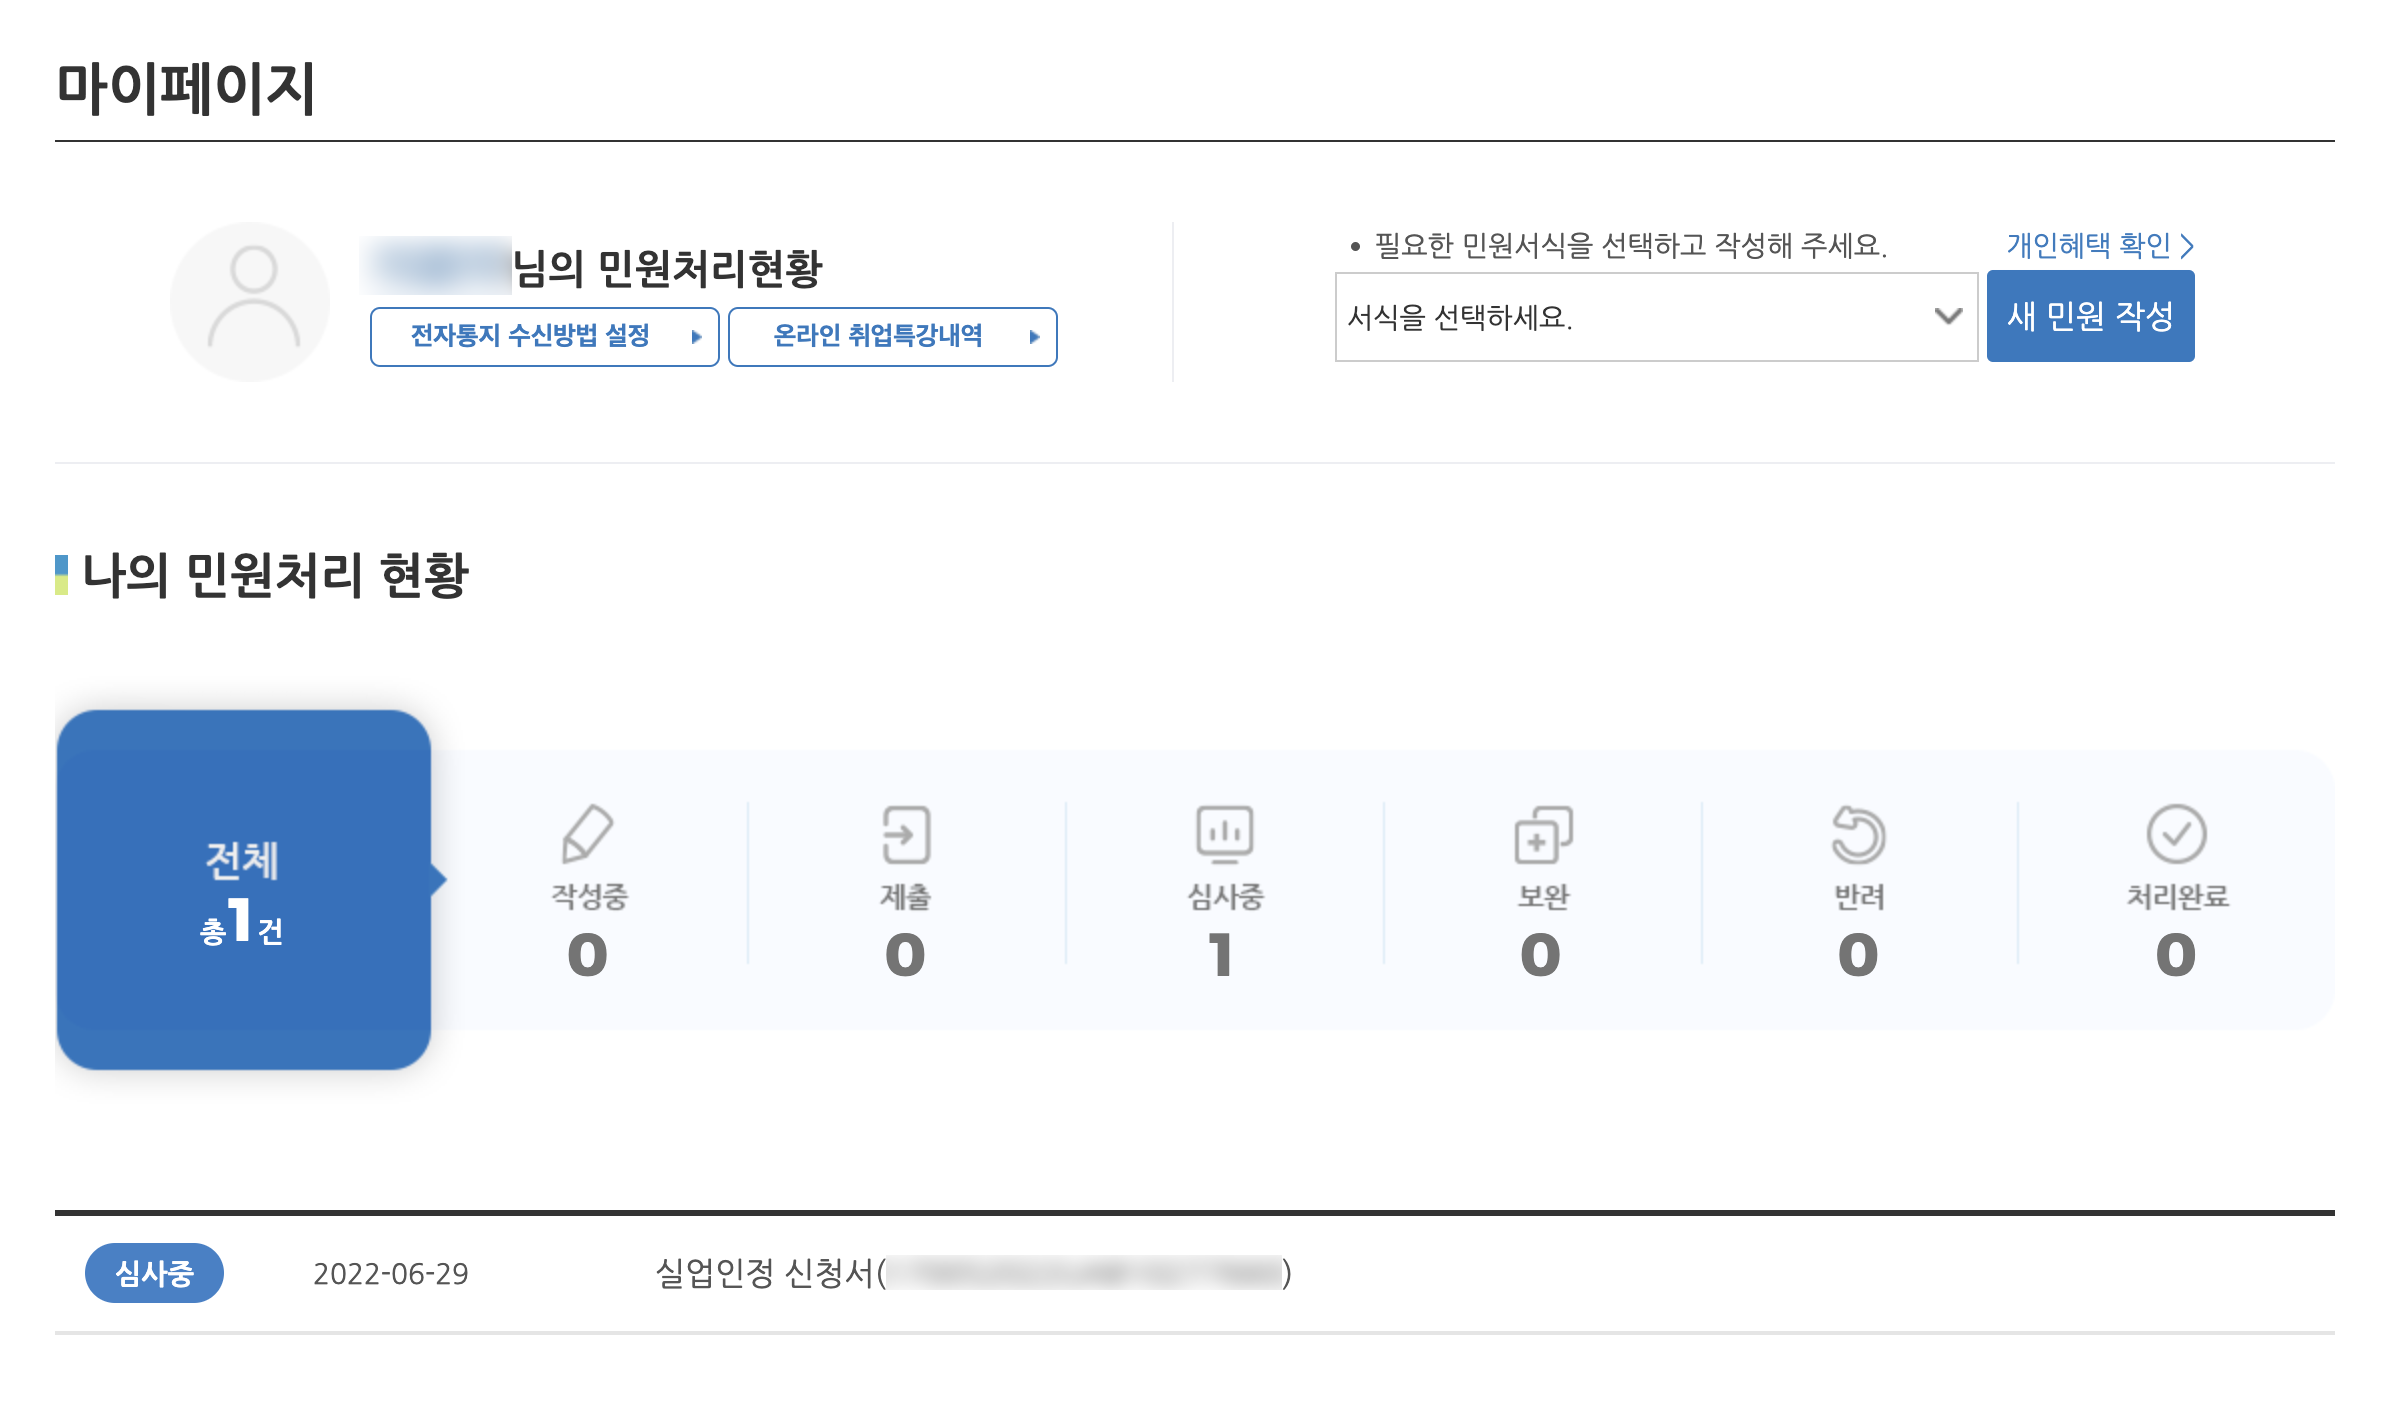Click the user profile avatar icon
This screenshot has width=2404, height=1408.
click(250, 301)
